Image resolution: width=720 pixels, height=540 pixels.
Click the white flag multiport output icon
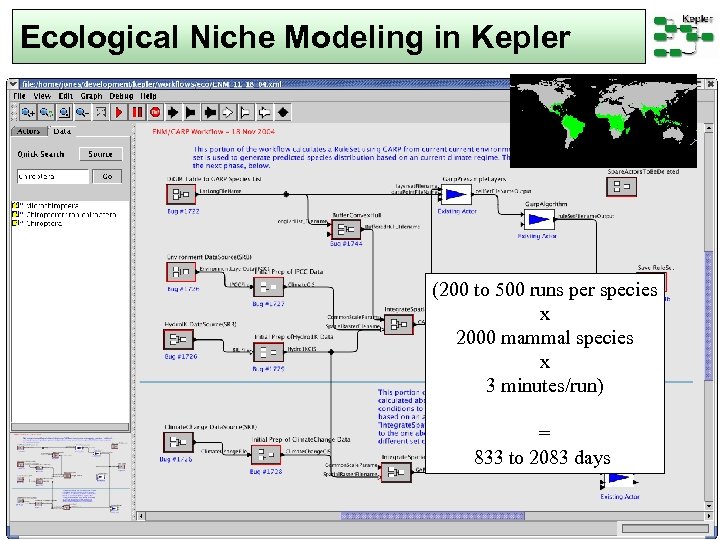[246, 112]
